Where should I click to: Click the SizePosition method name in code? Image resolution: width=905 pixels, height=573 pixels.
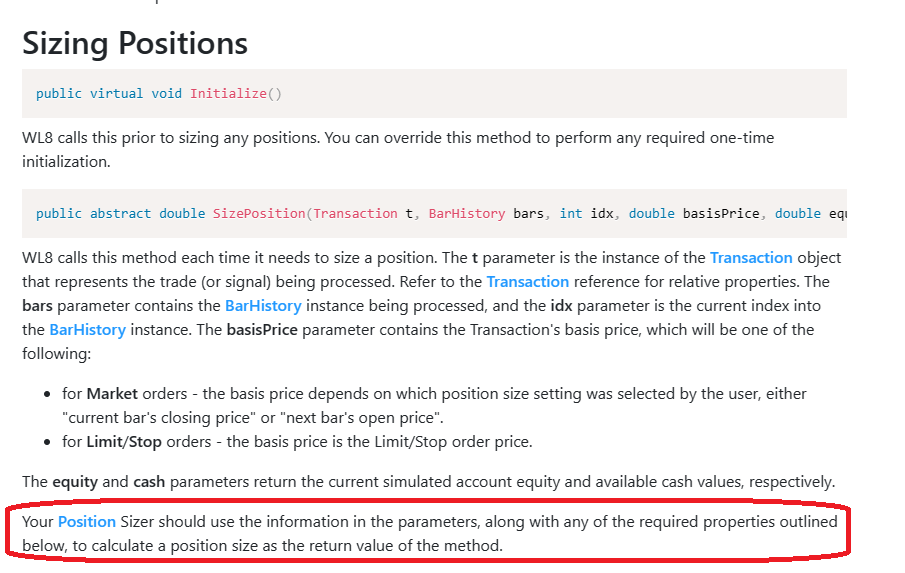pos(259,214)
